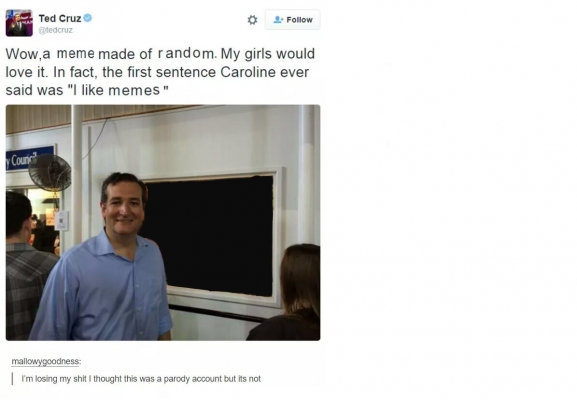Open the mallowygoodness username link

pyautogui.click(x=45, y=361)
